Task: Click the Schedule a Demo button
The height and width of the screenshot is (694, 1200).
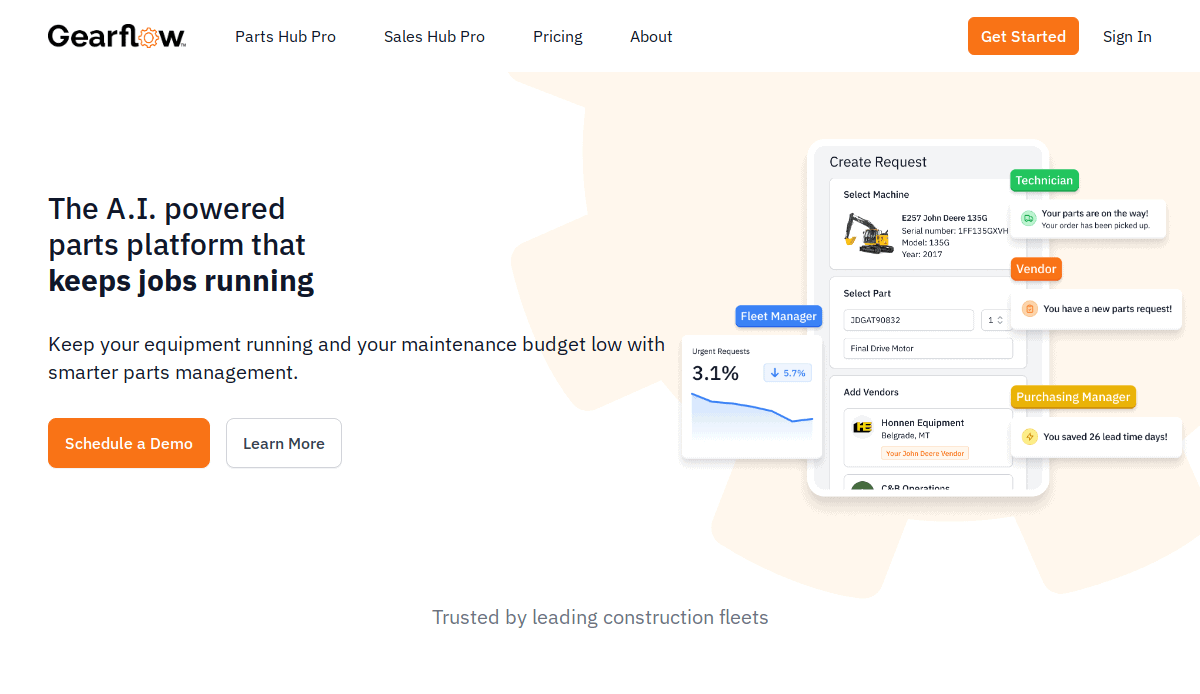Action: pyautogui.click(x=128, y=443)
